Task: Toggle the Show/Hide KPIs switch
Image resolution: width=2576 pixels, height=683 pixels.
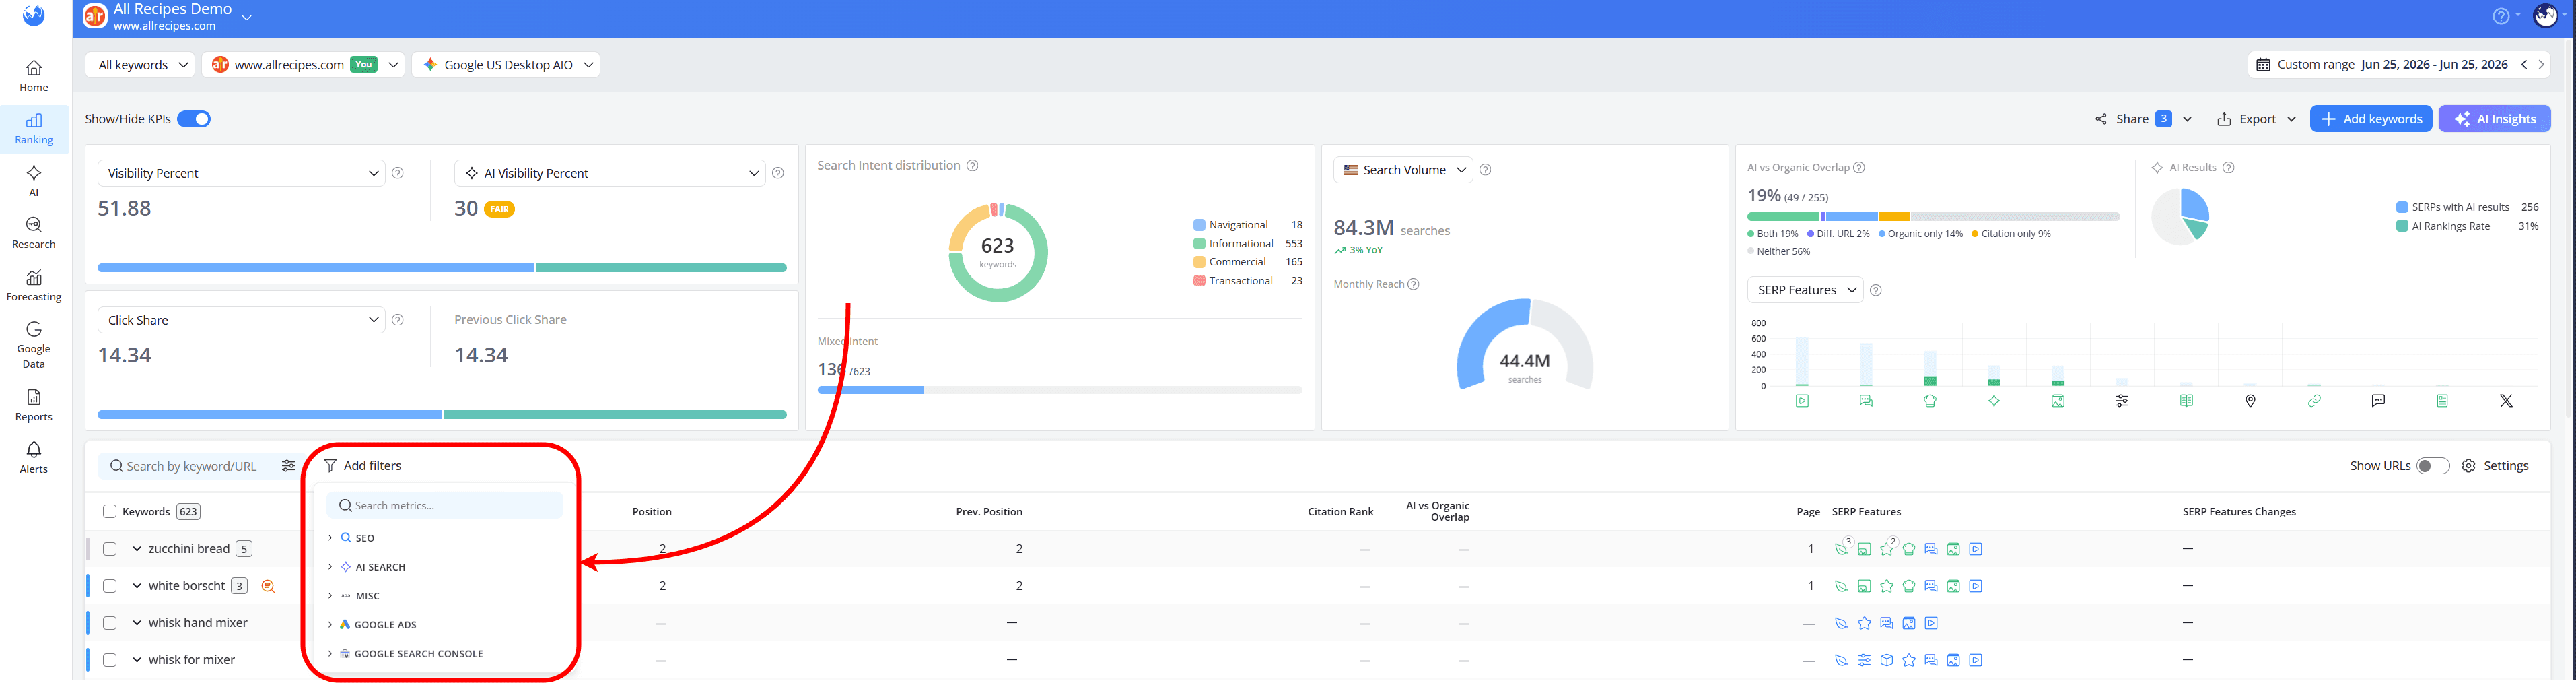Action: click(x=194, y=119)
